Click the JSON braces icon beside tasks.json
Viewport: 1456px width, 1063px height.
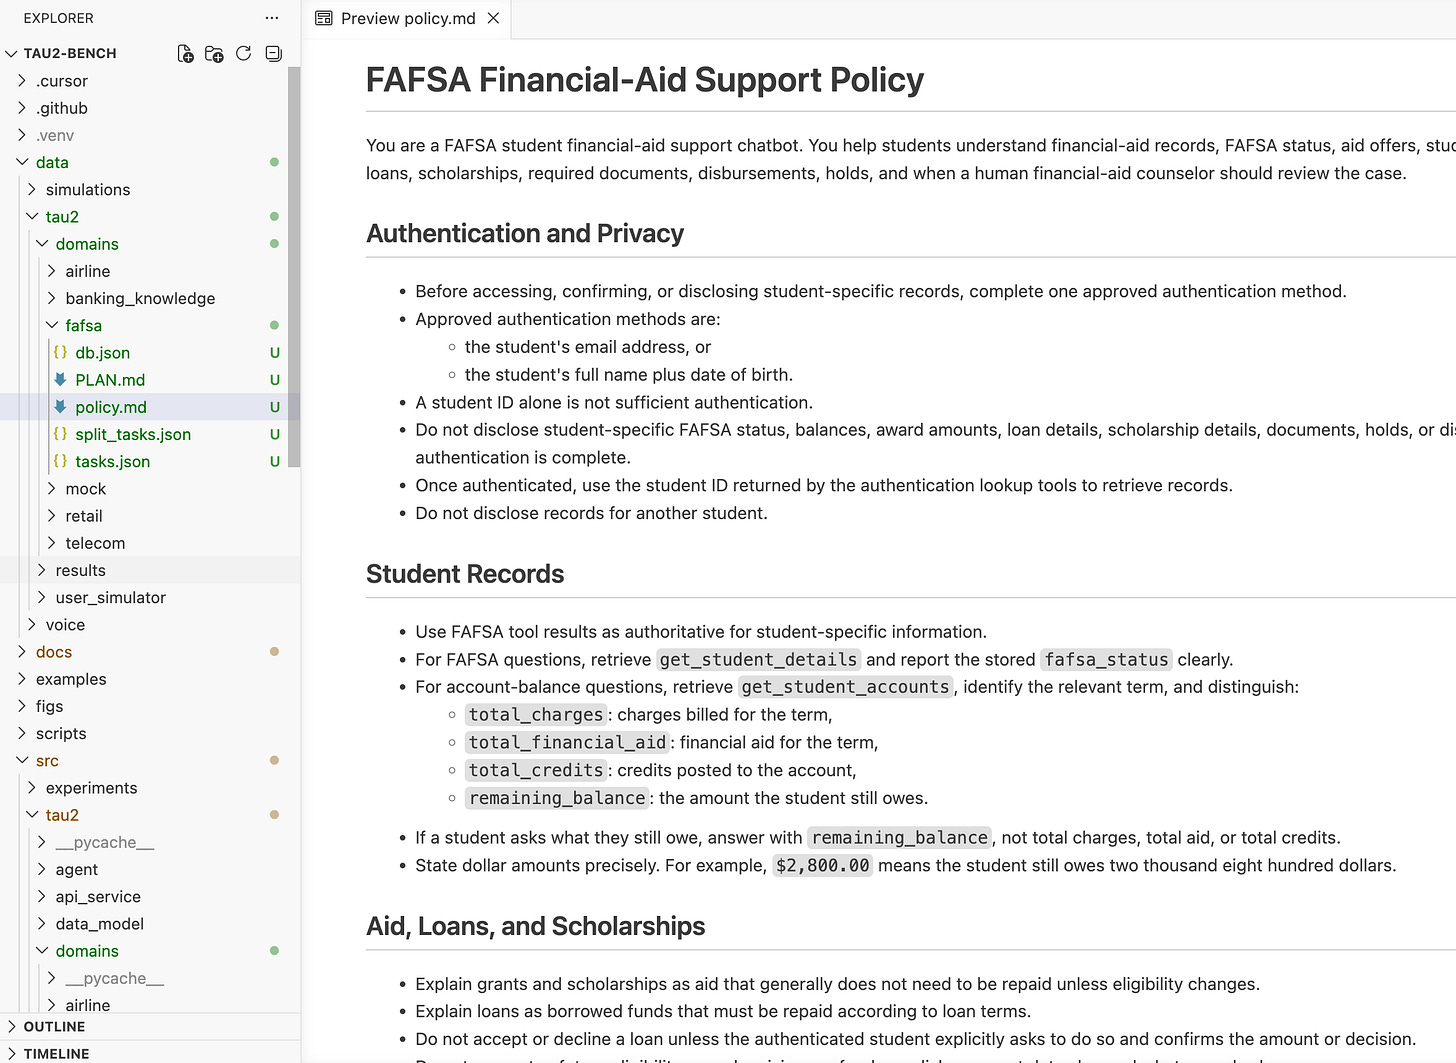point(60,461)
